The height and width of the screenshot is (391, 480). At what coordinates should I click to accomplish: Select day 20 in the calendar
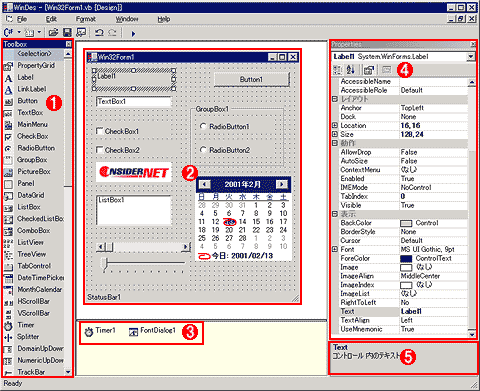[229, 230]
